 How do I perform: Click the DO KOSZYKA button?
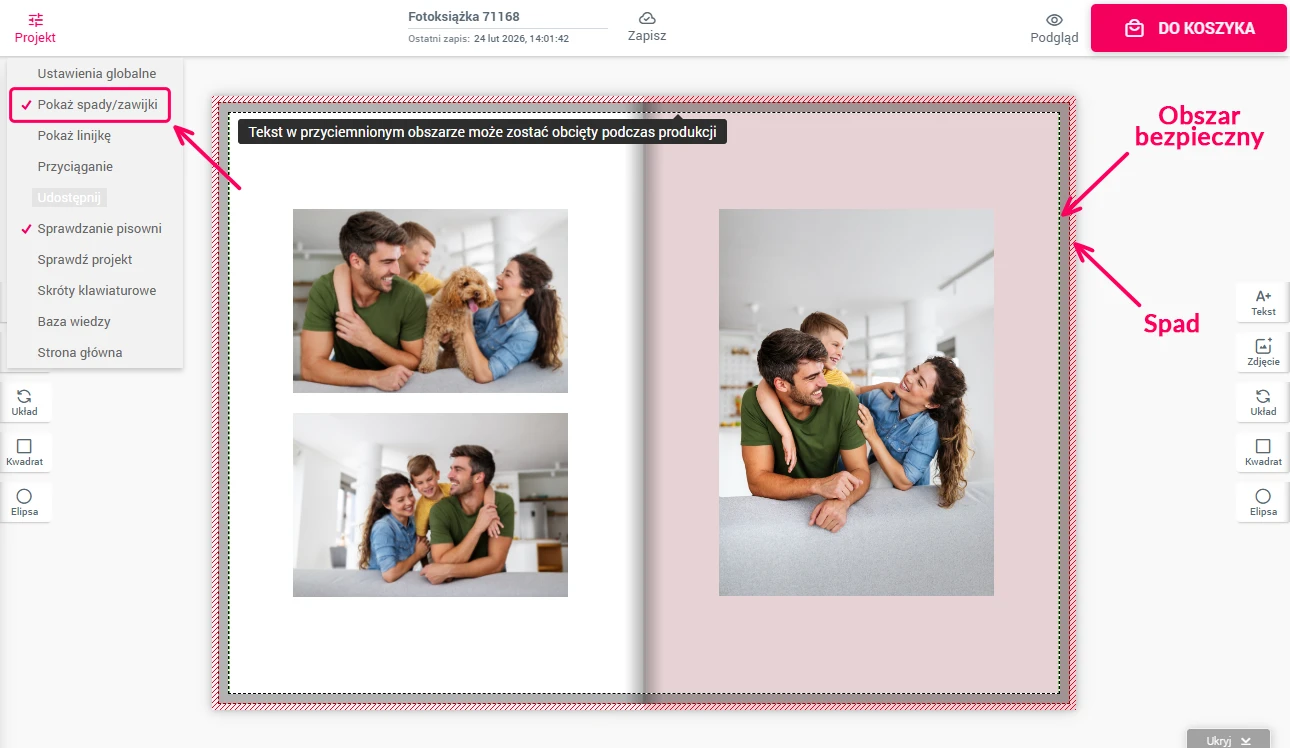coord(1188,28)
